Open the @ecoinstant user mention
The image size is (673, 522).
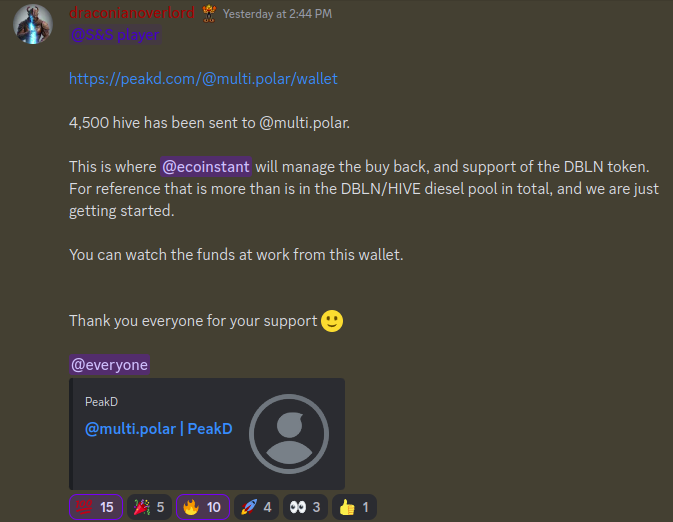(x=206, y=167)
